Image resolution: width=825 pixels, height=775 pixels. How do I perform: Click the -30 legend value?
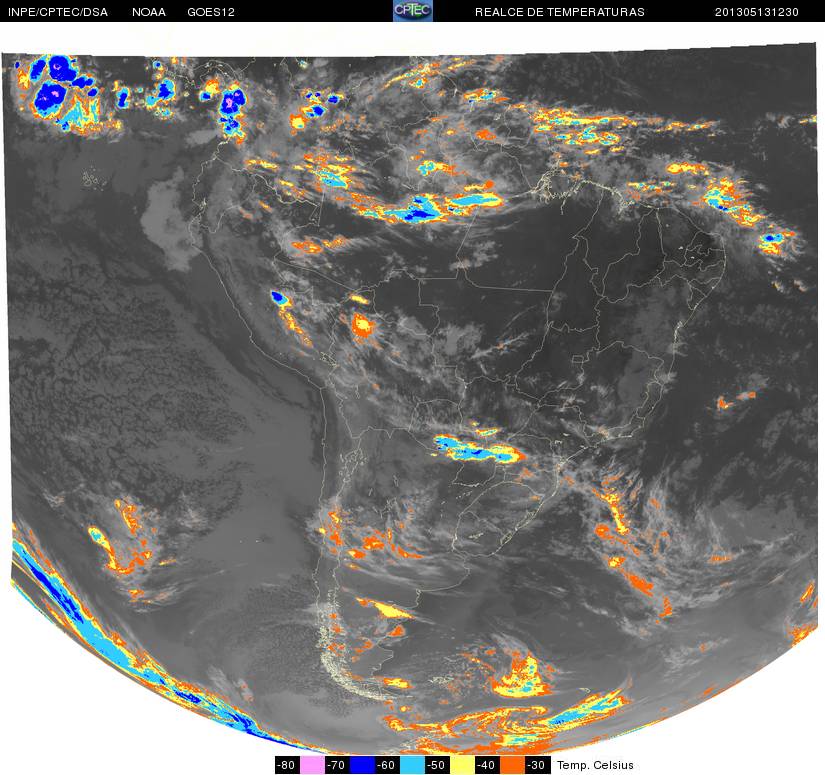(537, 765)
